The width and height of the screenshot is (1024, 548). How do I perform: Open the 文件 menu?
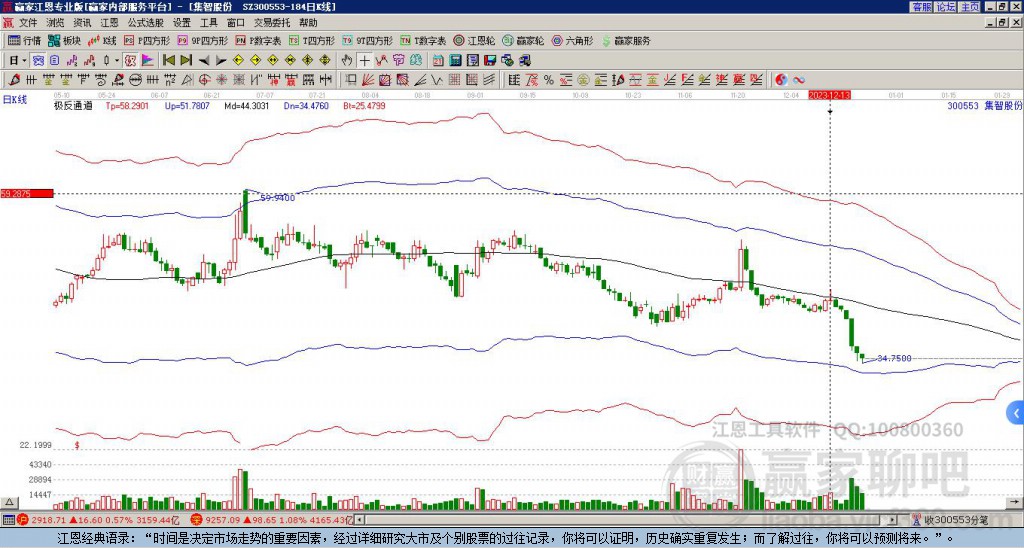(x=28, y=23)
